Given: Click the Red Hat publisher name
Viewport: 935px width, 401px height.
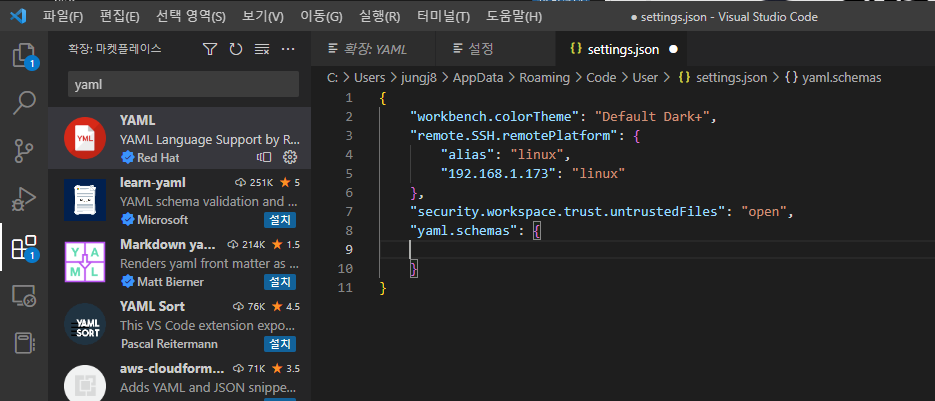Looking at the screenshot, I should [x=158, y=158].
